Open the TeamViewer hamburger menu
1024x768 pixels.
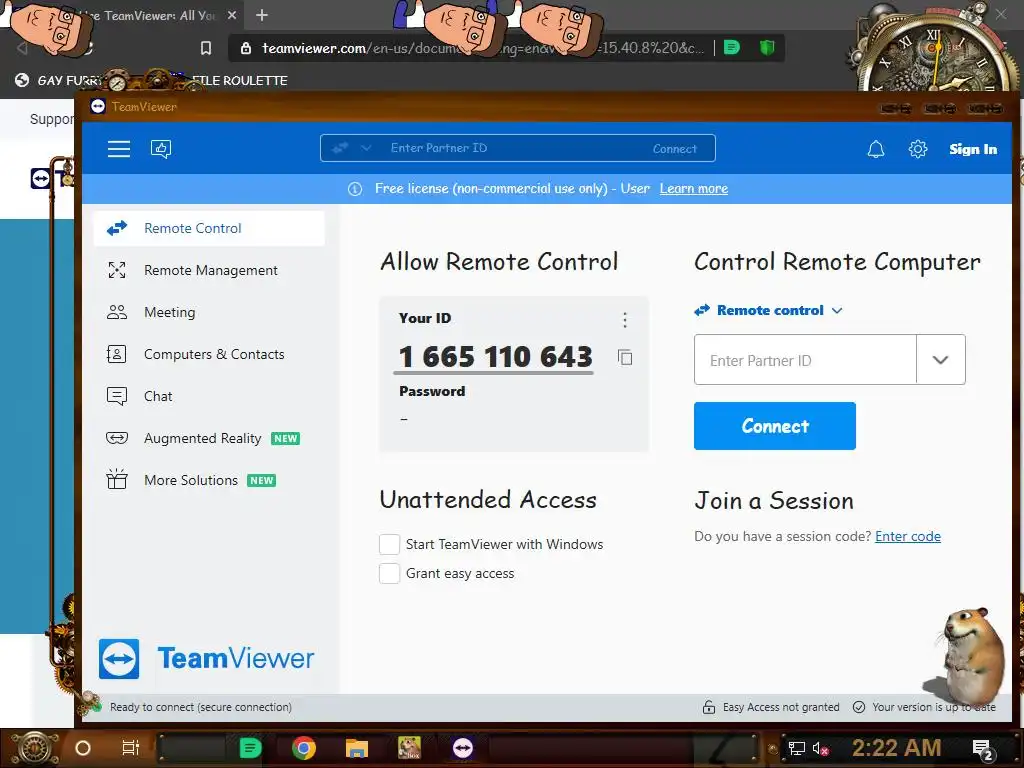(119, 149)
